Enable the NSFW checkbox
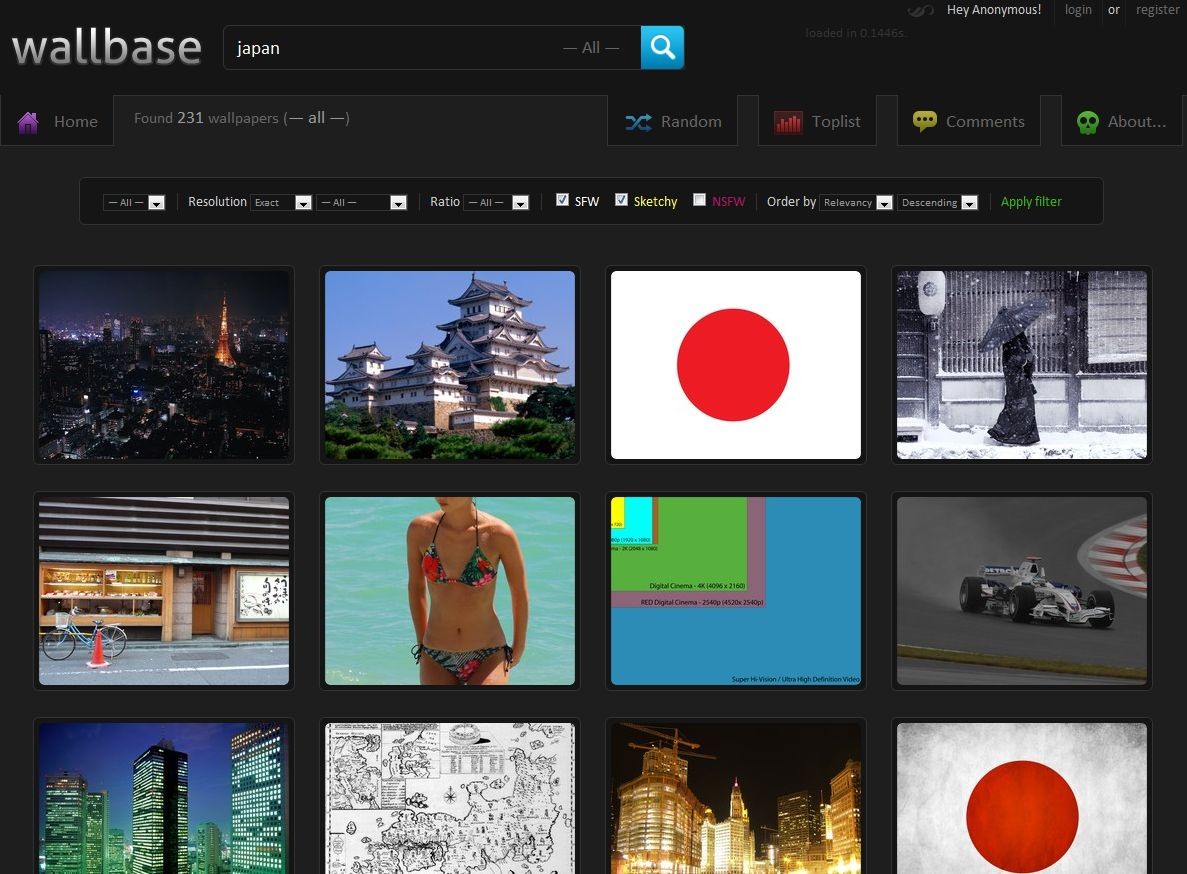 point(699,200)
